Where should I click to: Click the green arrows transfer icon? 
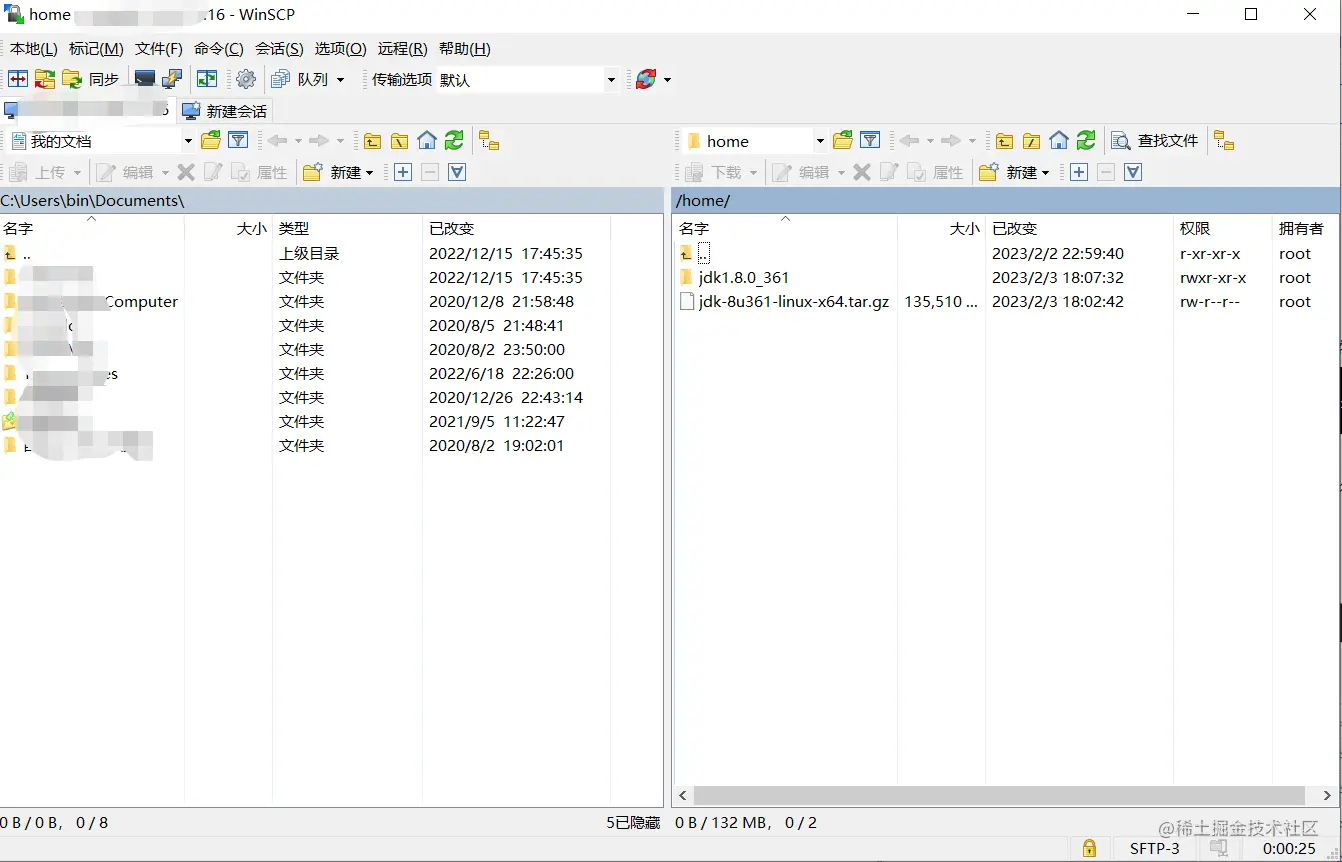pos(207,79)
